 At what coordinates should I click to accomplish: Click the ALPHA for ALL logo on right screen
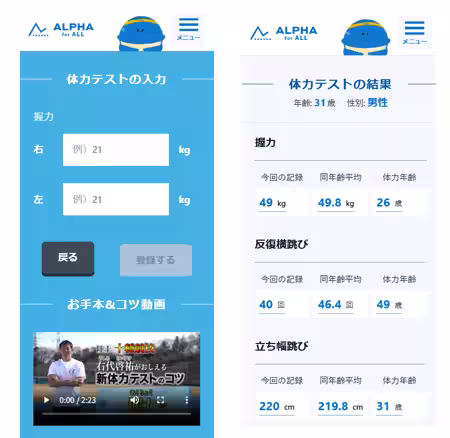pyautogui.click(x=284, y=33)
